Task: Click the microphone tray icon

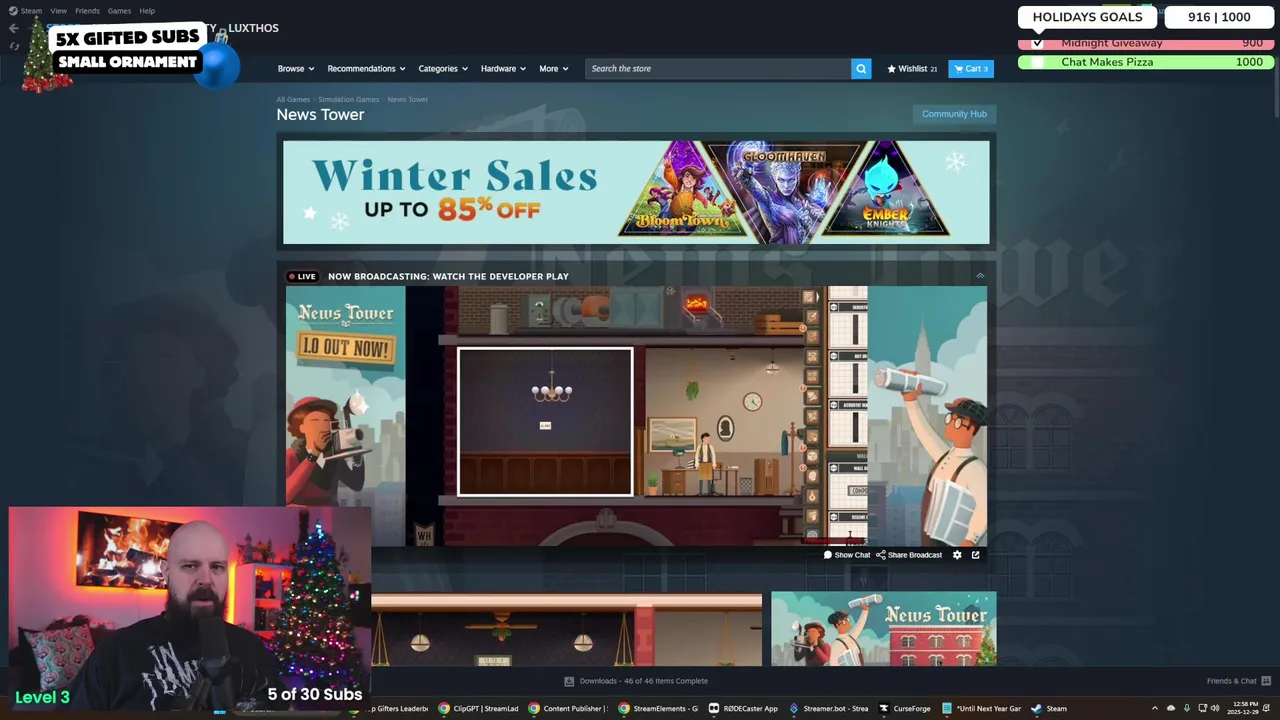Action: click(1187, 709)
